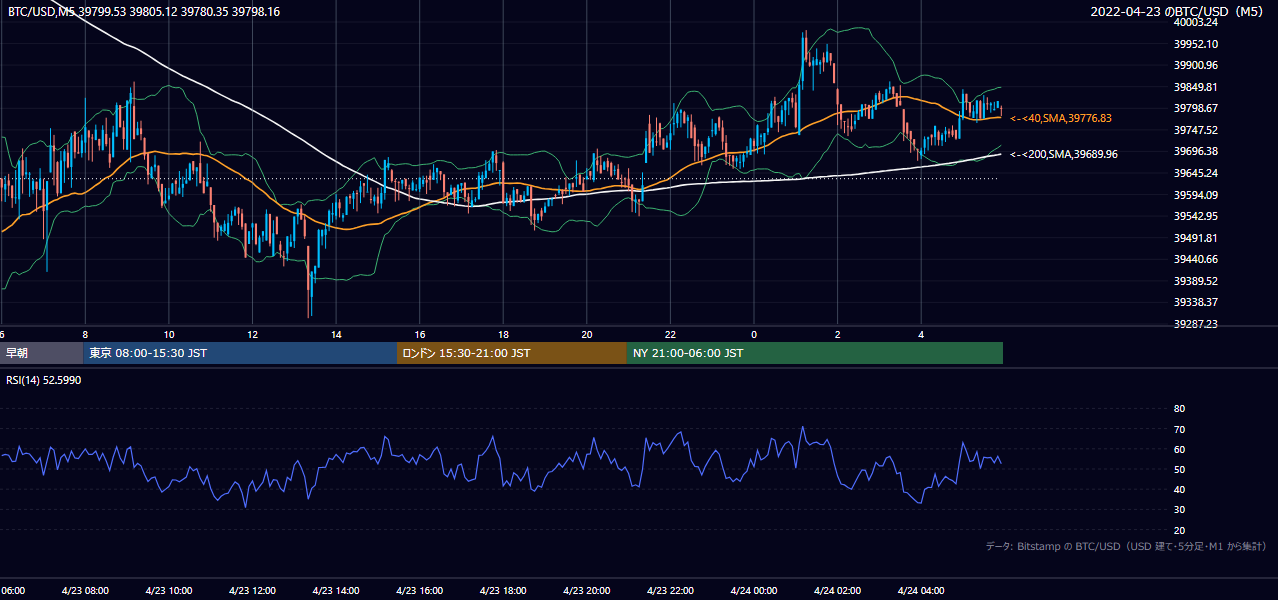Click hour tick 14 under price chart
This screenshot has height=600, width=1278.
(x=336, y=334)
